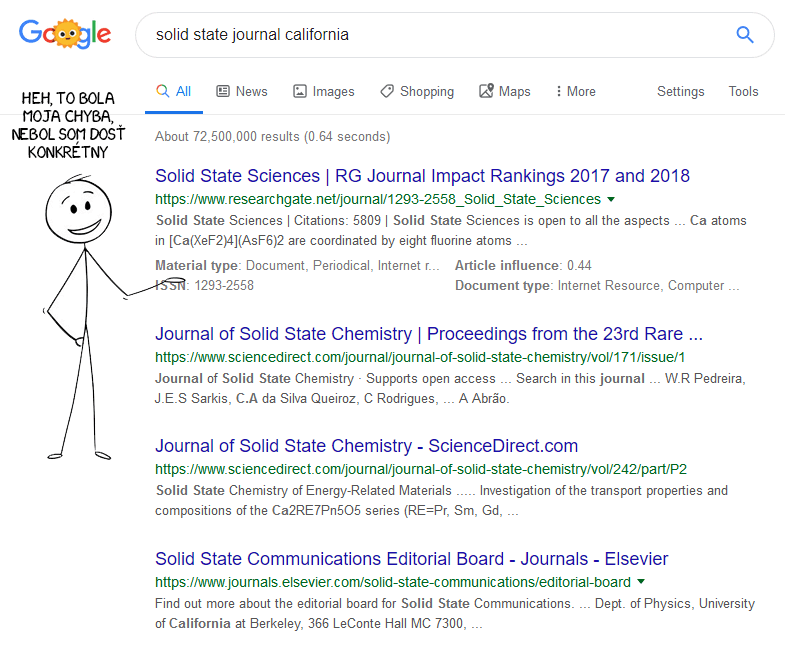This screenshot has width=785, height=647.
Task: Open the search Tools menu
Action: [743, 91]
